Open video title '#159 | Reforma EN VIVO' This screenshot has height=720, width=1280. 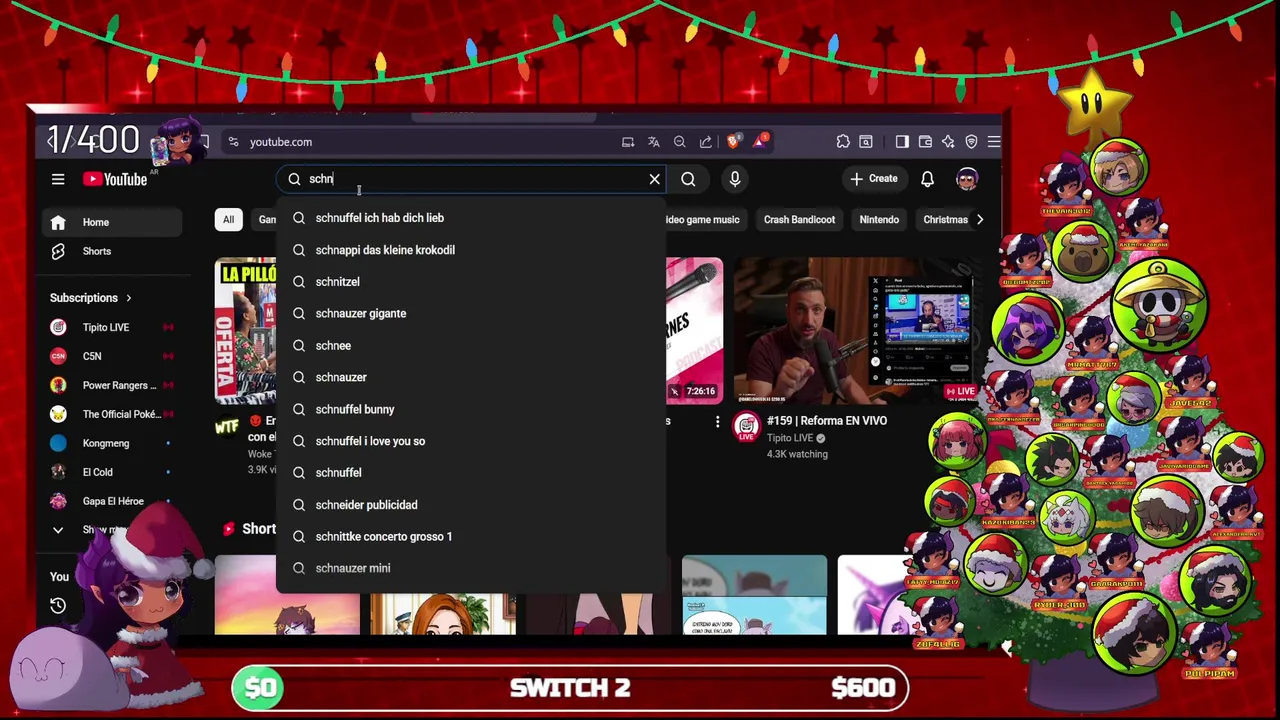click(x=827, y=421)
